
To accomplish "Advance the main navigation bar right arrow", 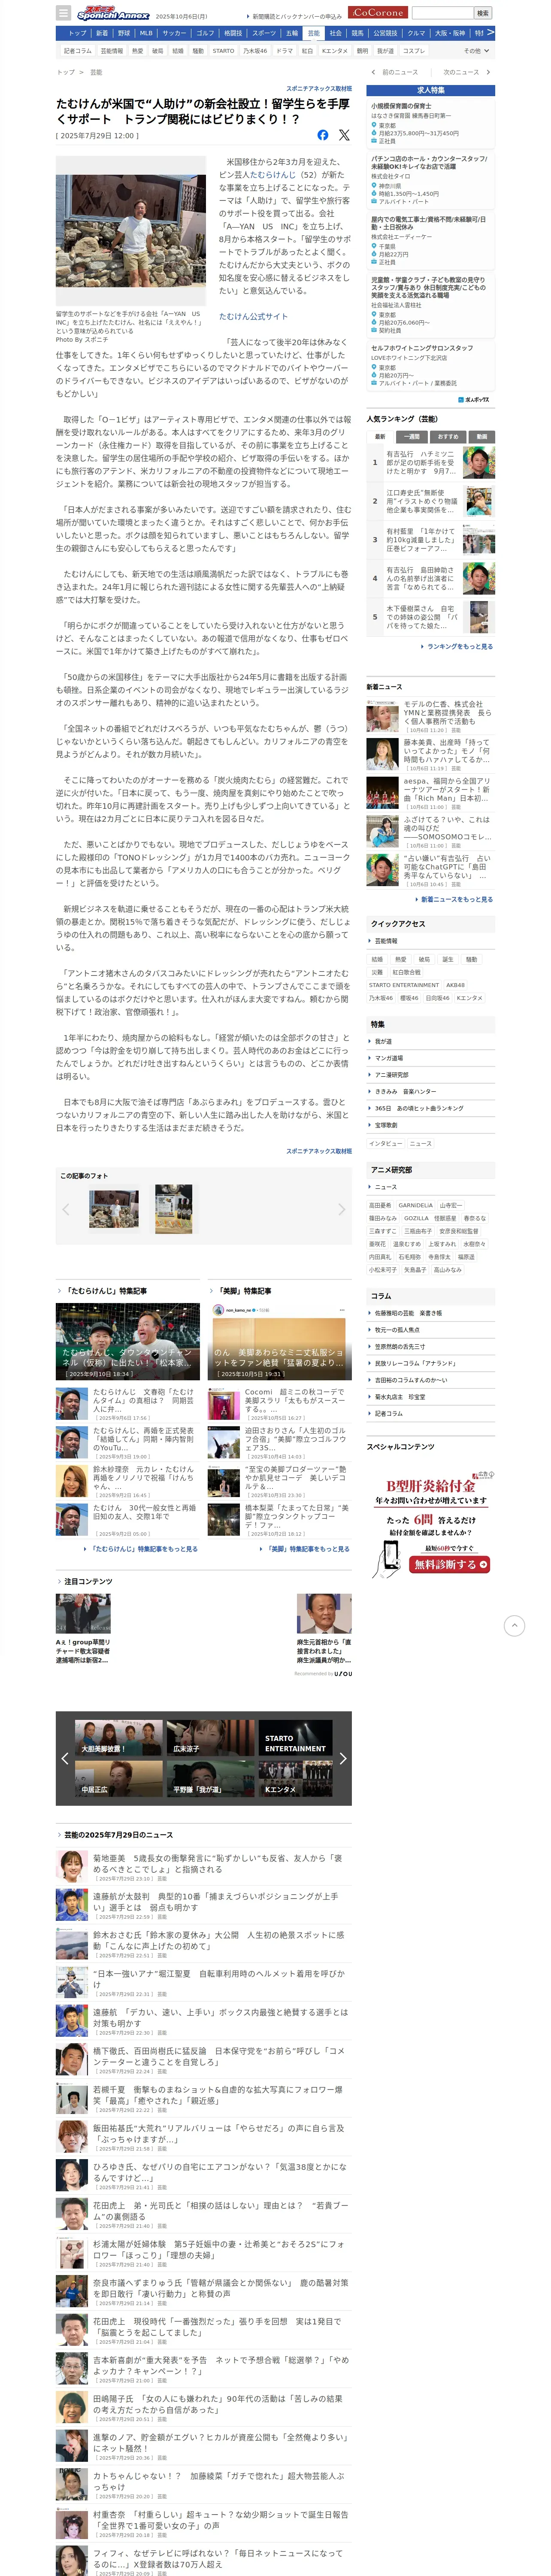I will coord(490,33).
